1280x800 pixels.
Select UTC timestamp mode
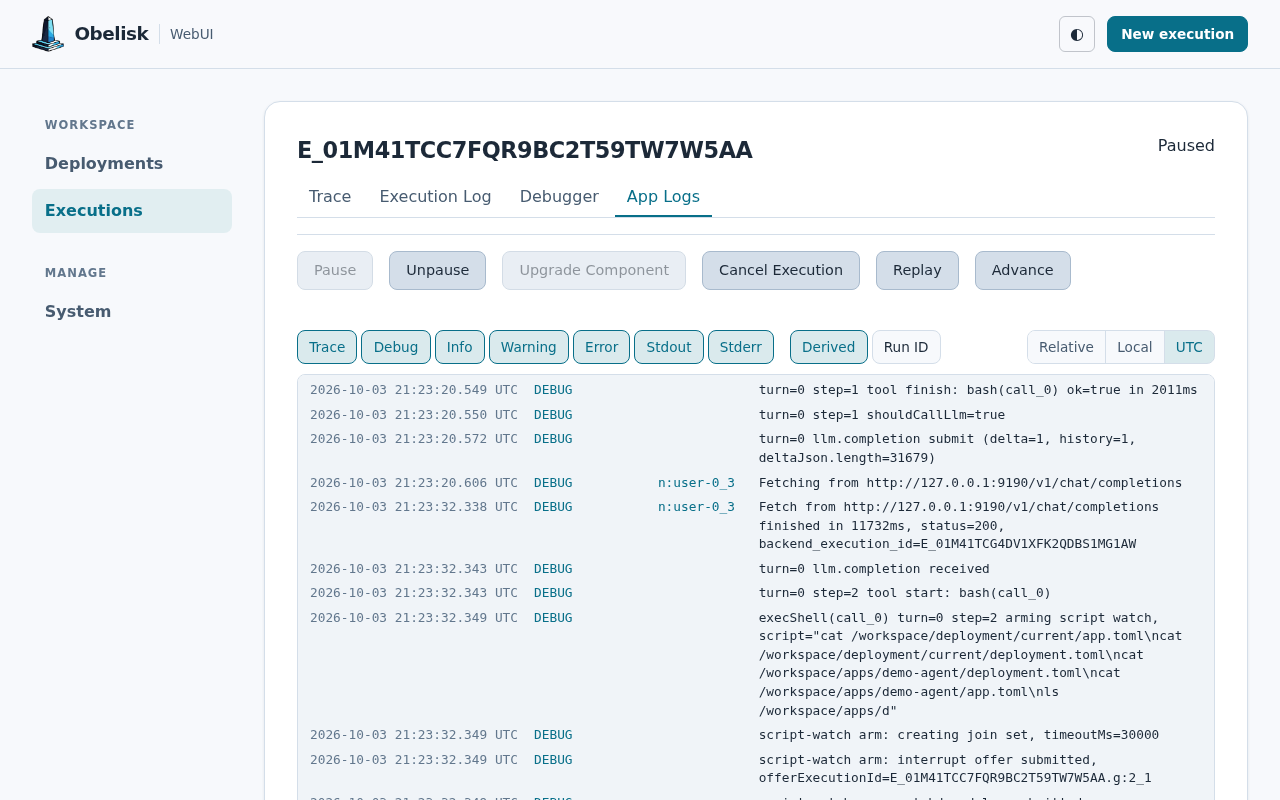[1189, 347]
